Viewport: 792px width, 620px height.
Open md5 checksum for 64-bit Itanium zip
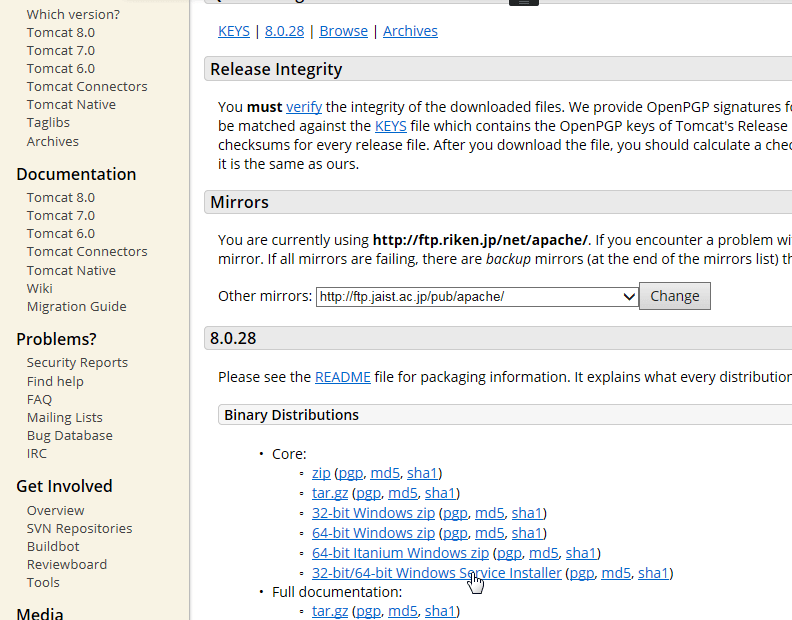click(543, 553)
